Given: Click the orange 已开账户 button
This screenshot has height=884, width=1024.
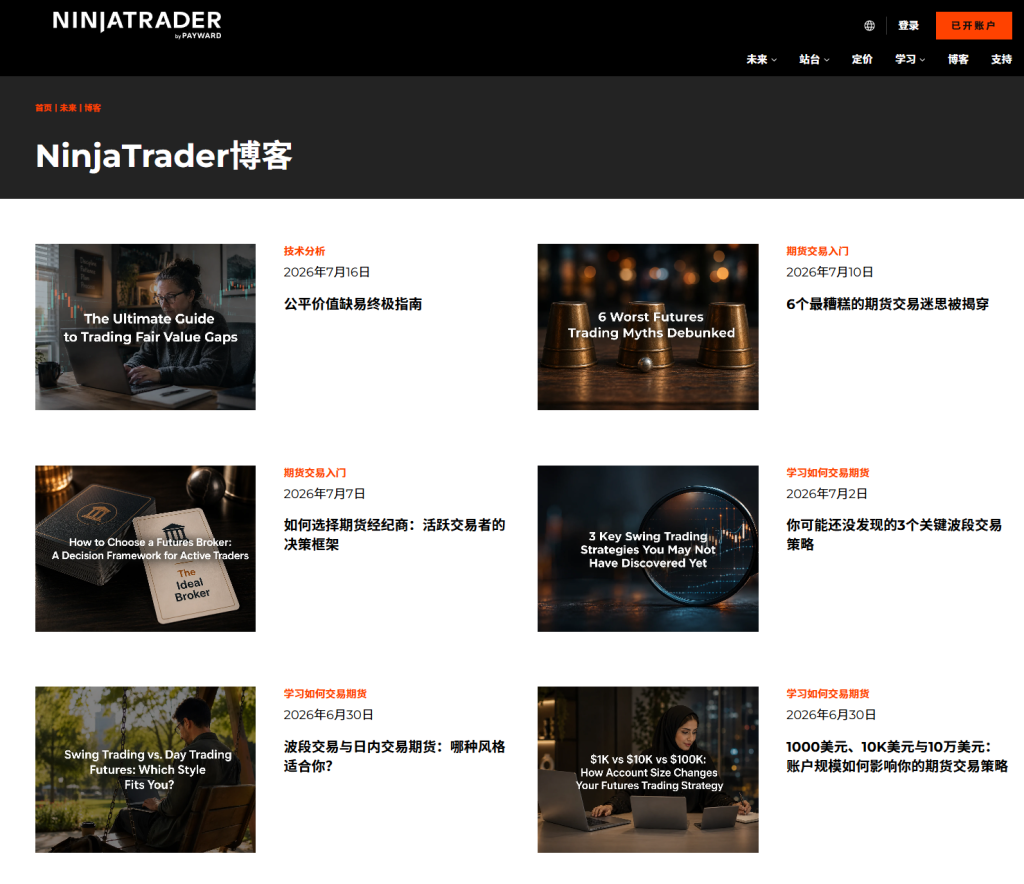Looking at the screenshot, I should coord(973,25).
